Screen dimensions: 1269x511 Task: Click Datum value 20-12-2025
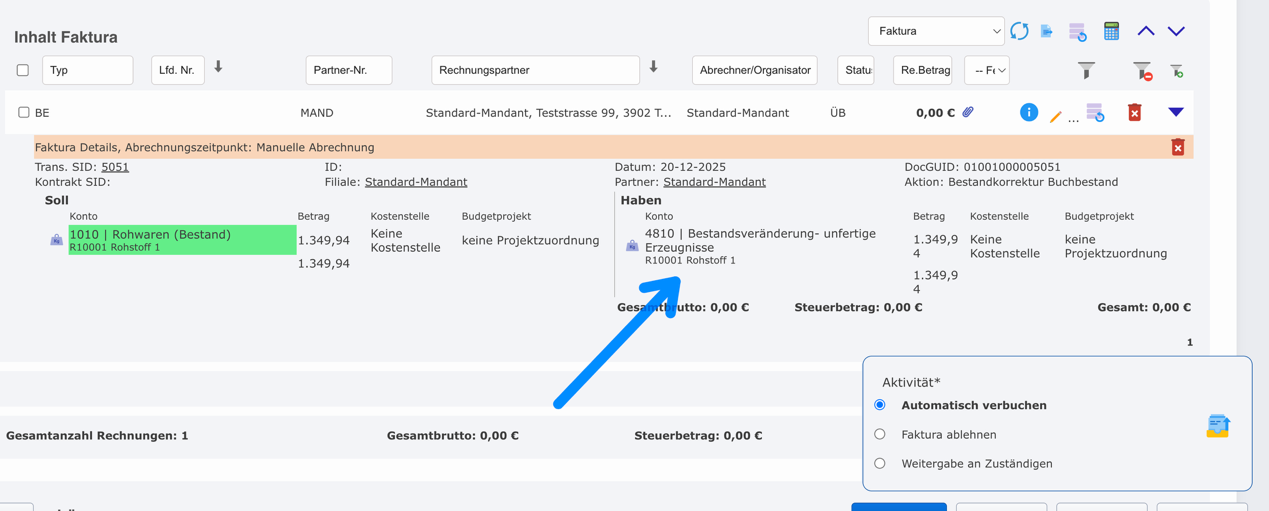pos(692,167)
